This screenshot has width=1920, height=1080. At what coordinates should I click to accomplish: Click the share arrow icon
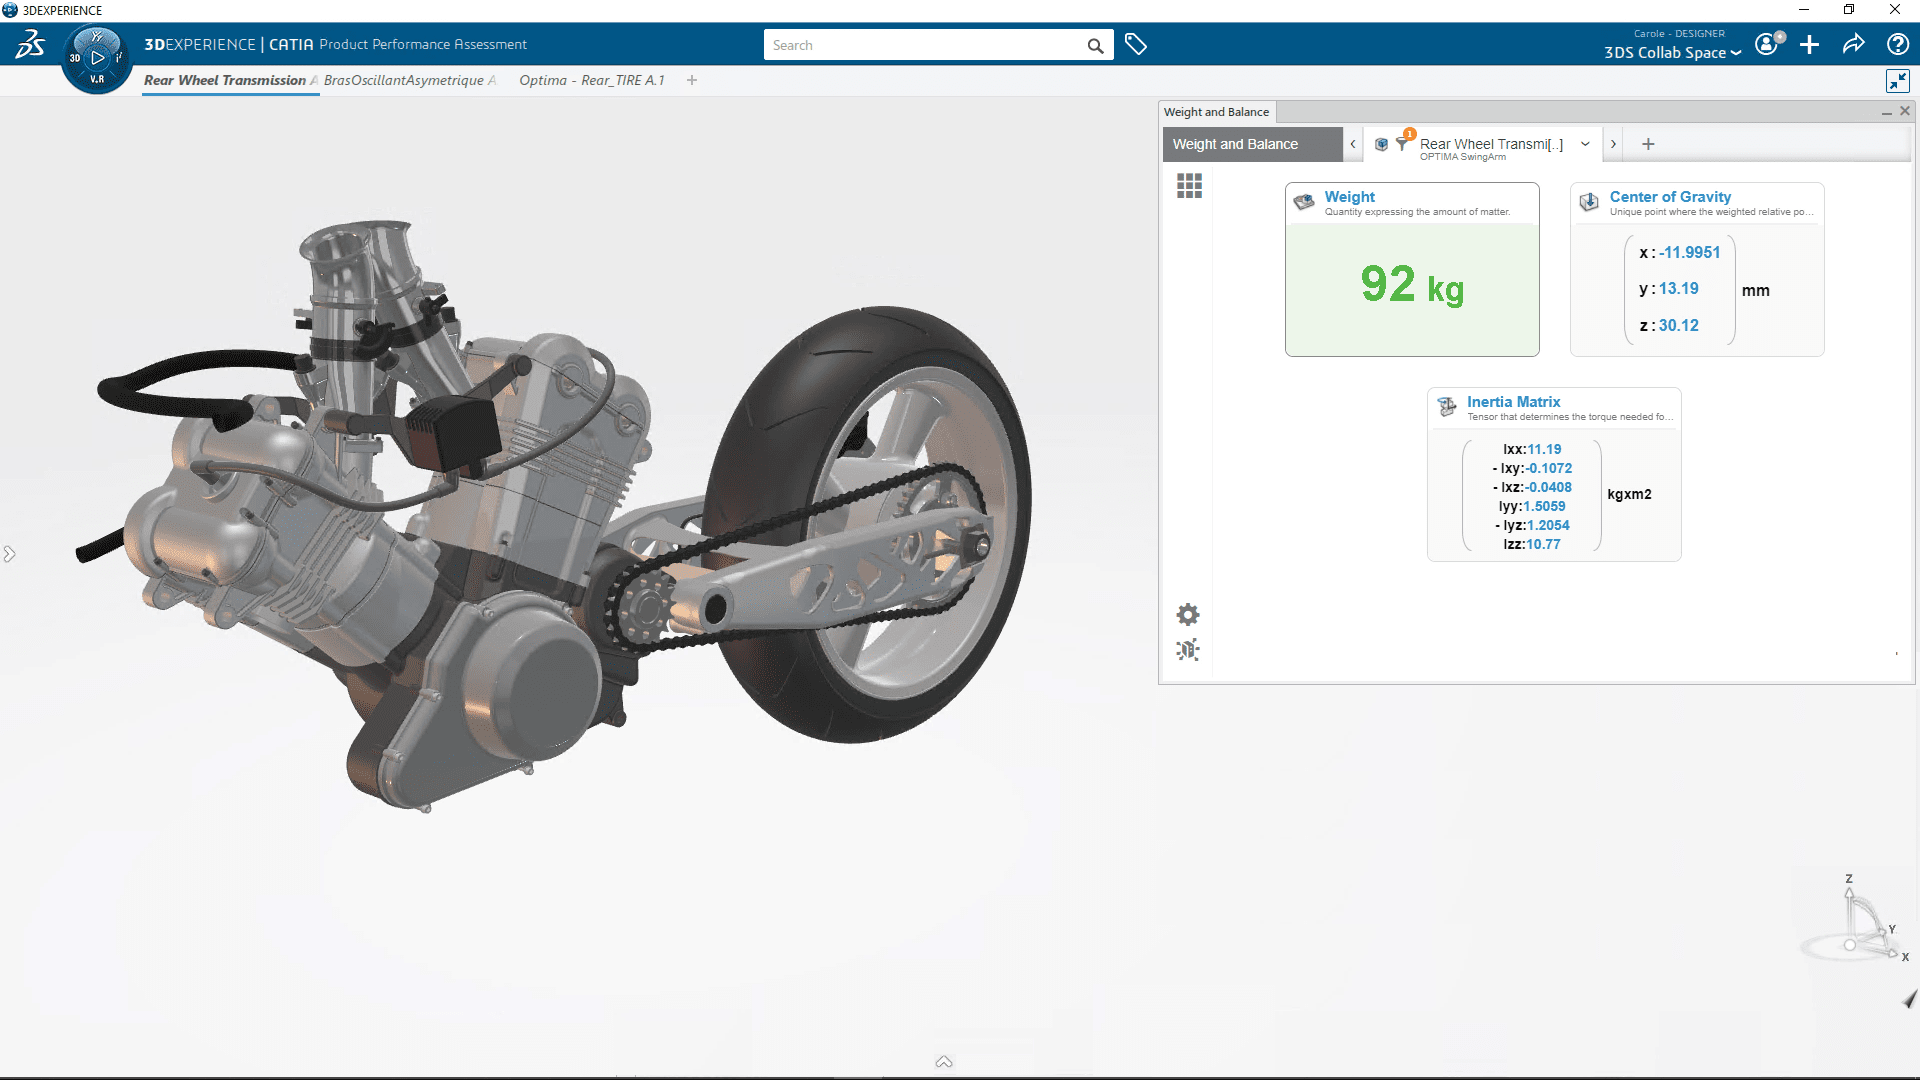(1853, 44)
